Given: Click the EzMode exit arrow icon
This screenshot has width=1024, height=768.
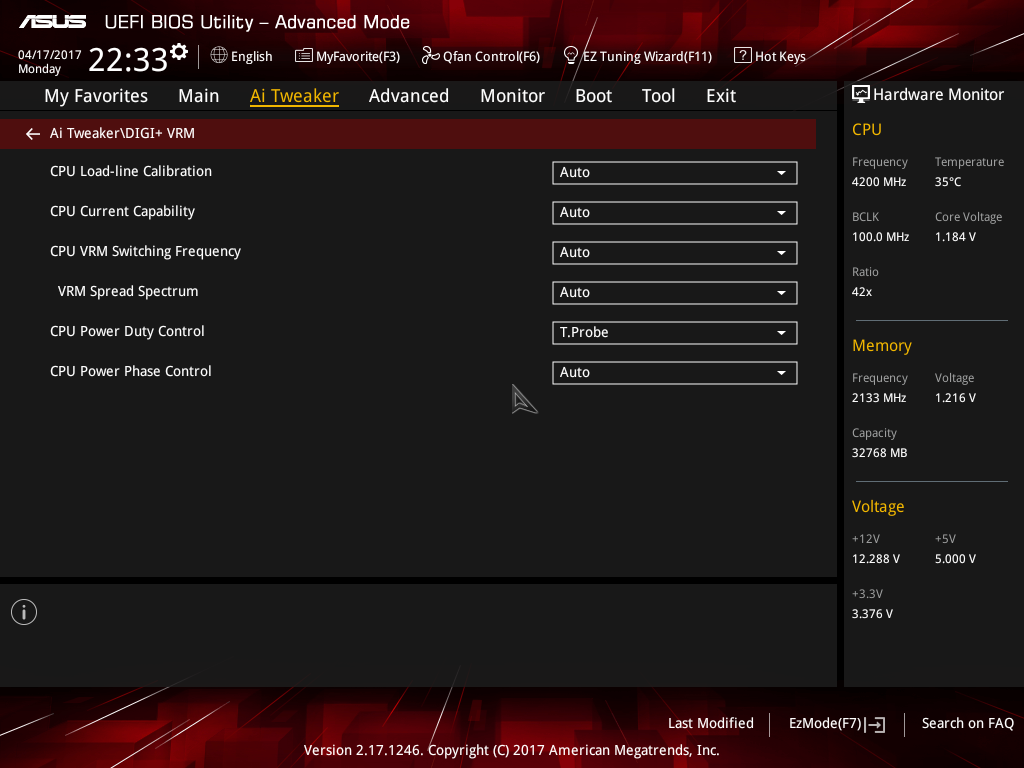Looking at the screenshot, I should click(876, 724).
